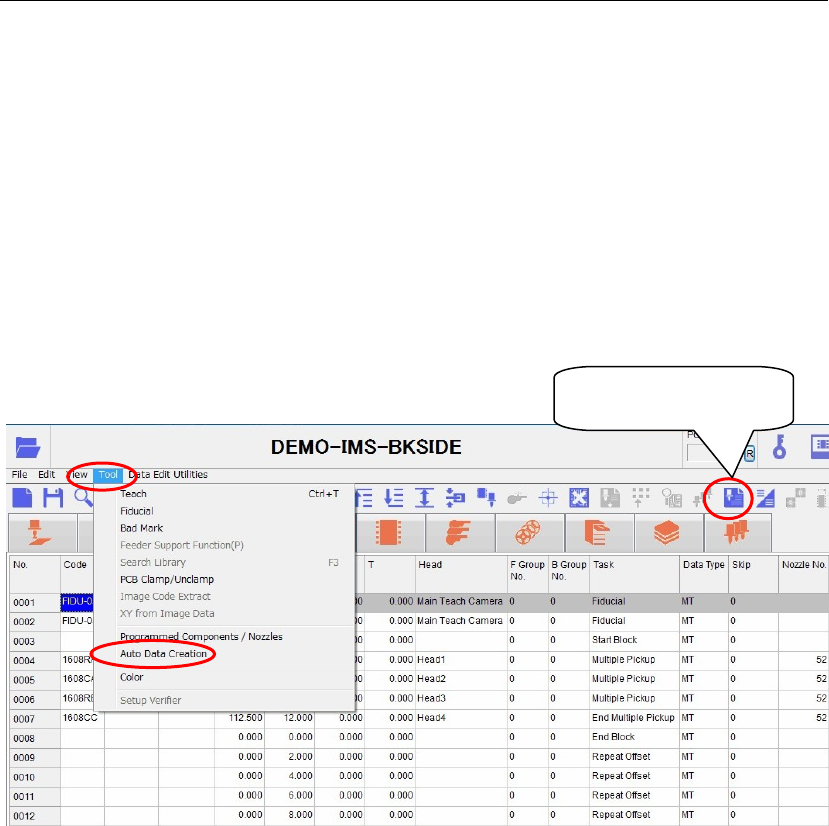This screenshot has width=829, height=826.
Task: Click the F Group No. column header
Action: point(528,573)
